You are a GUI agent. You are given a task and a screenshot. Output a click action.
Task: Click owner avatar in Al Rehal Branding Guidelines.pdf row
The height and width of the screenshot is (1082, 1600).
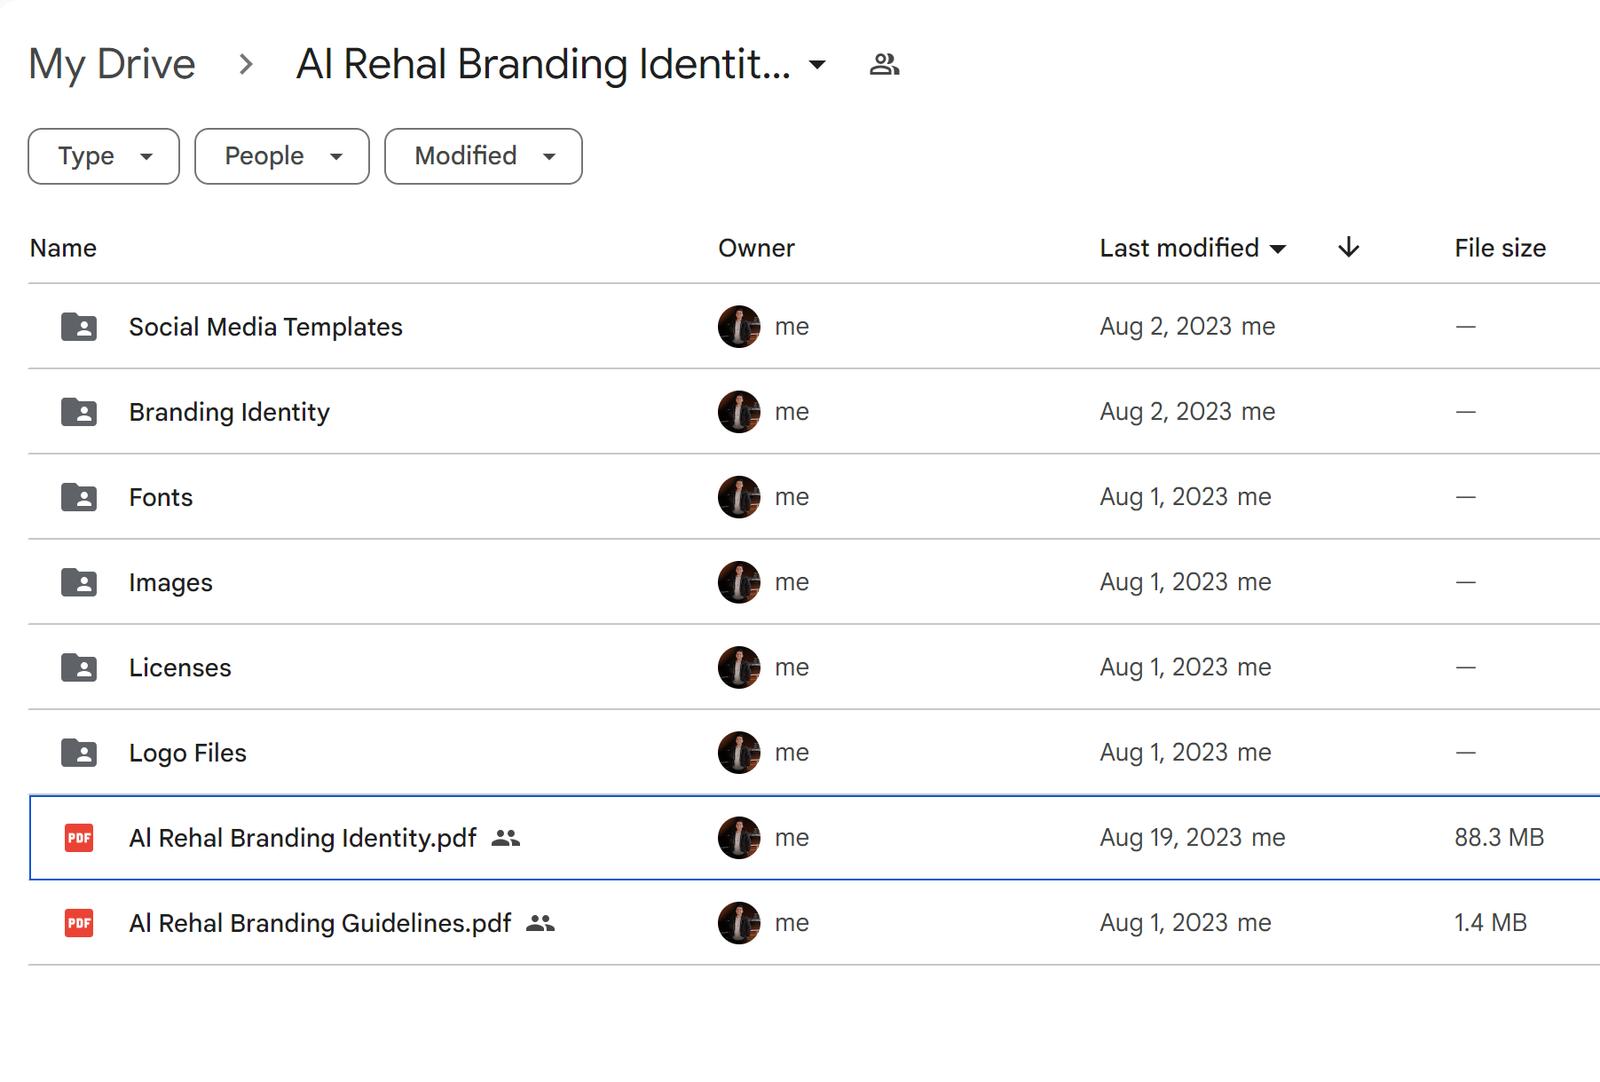pyautogui.click(x=739, y=922)
